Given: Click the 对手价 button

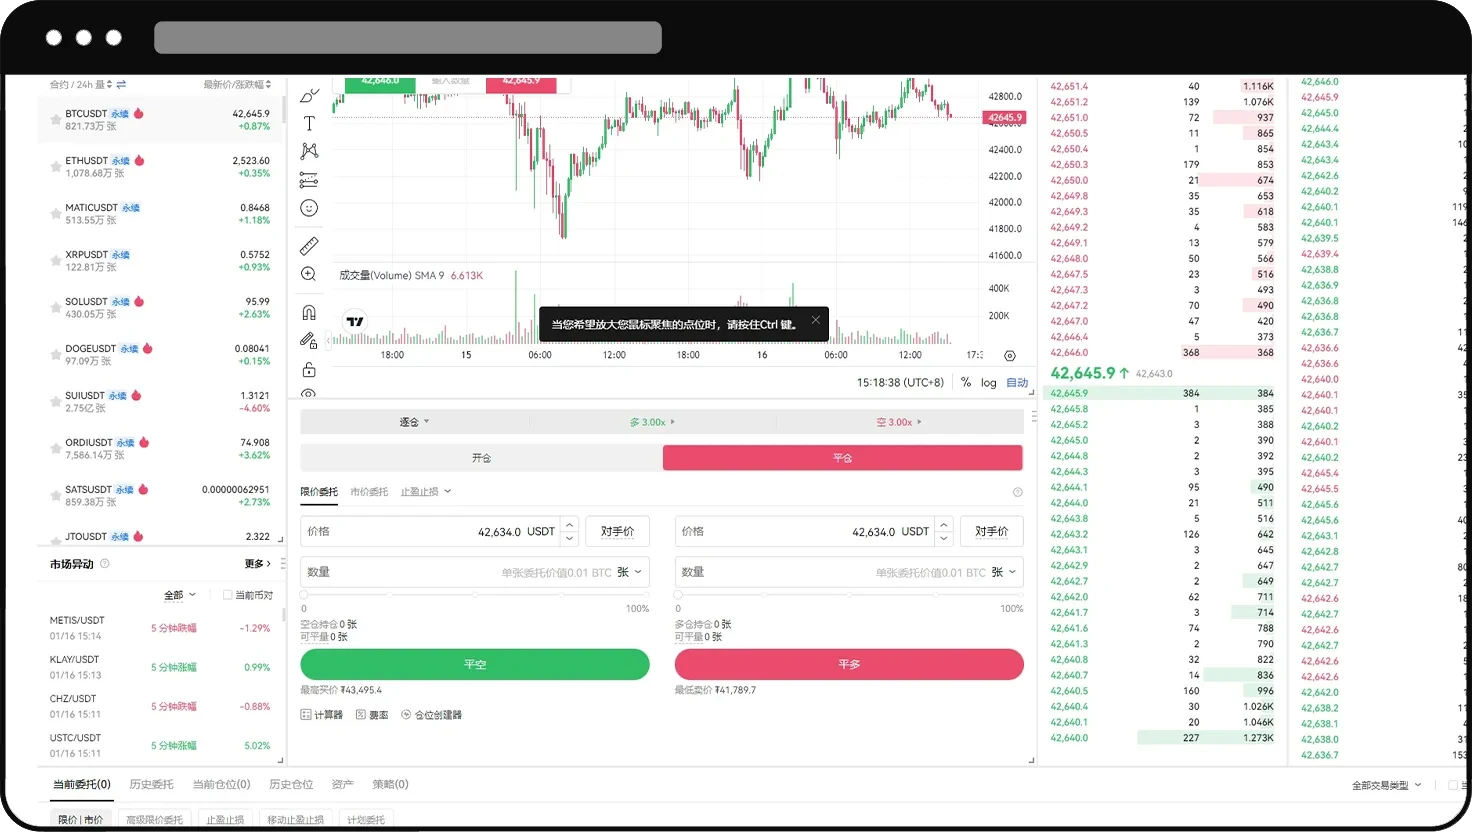Looking at the screenshot, I should pyautogui.click(x=617, y=531).
